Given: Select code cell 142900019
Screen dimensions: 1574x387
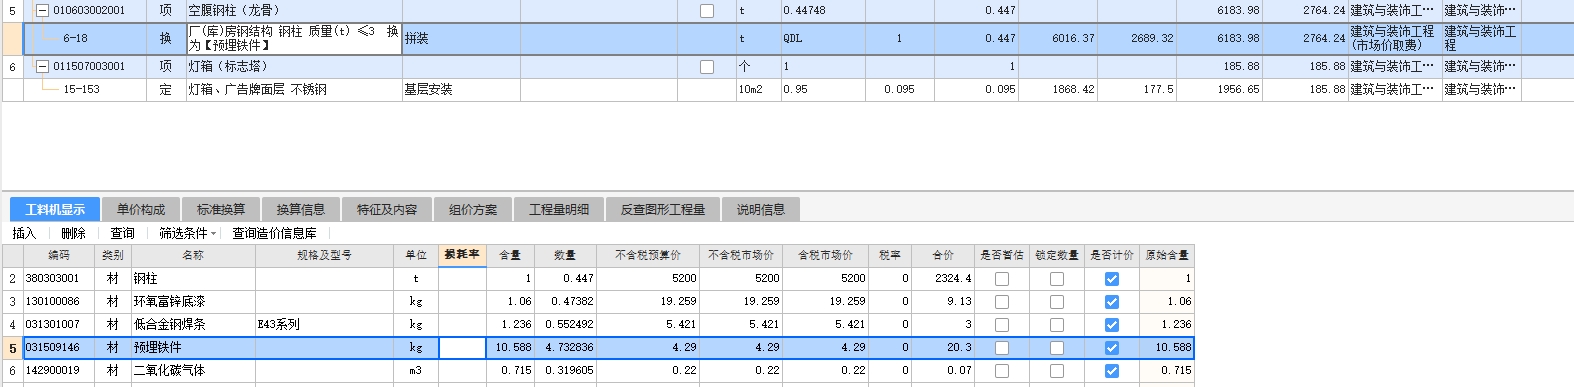Looking at the screenshot, I should 59,371.
